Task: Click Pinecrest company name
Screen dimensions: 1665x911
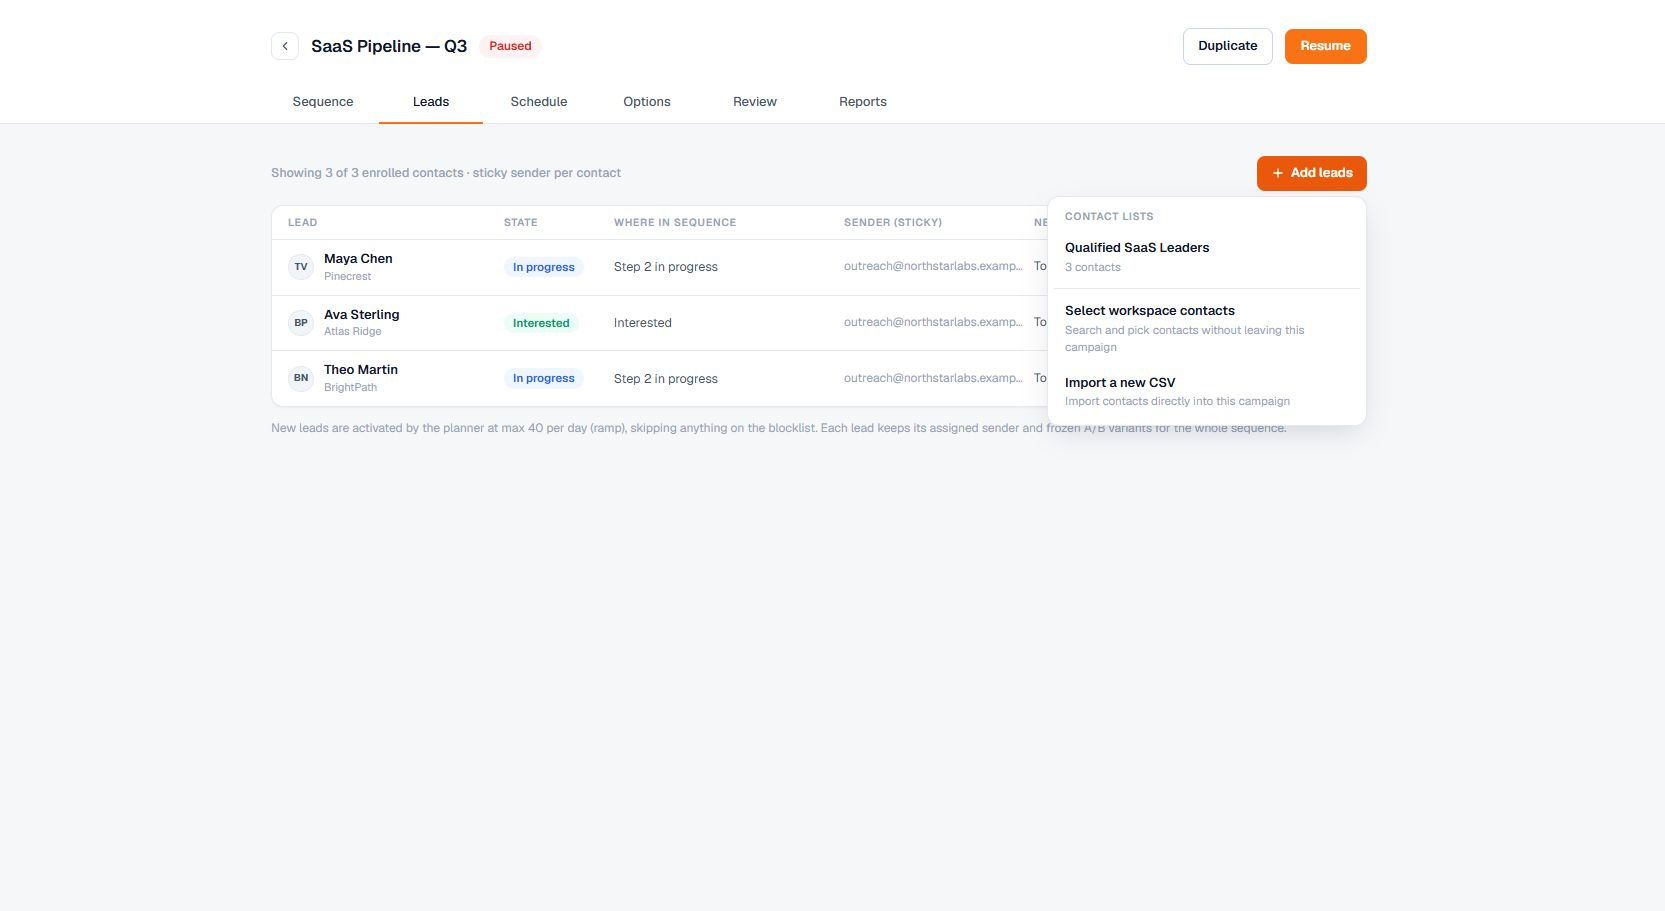Action: point(347,276)
